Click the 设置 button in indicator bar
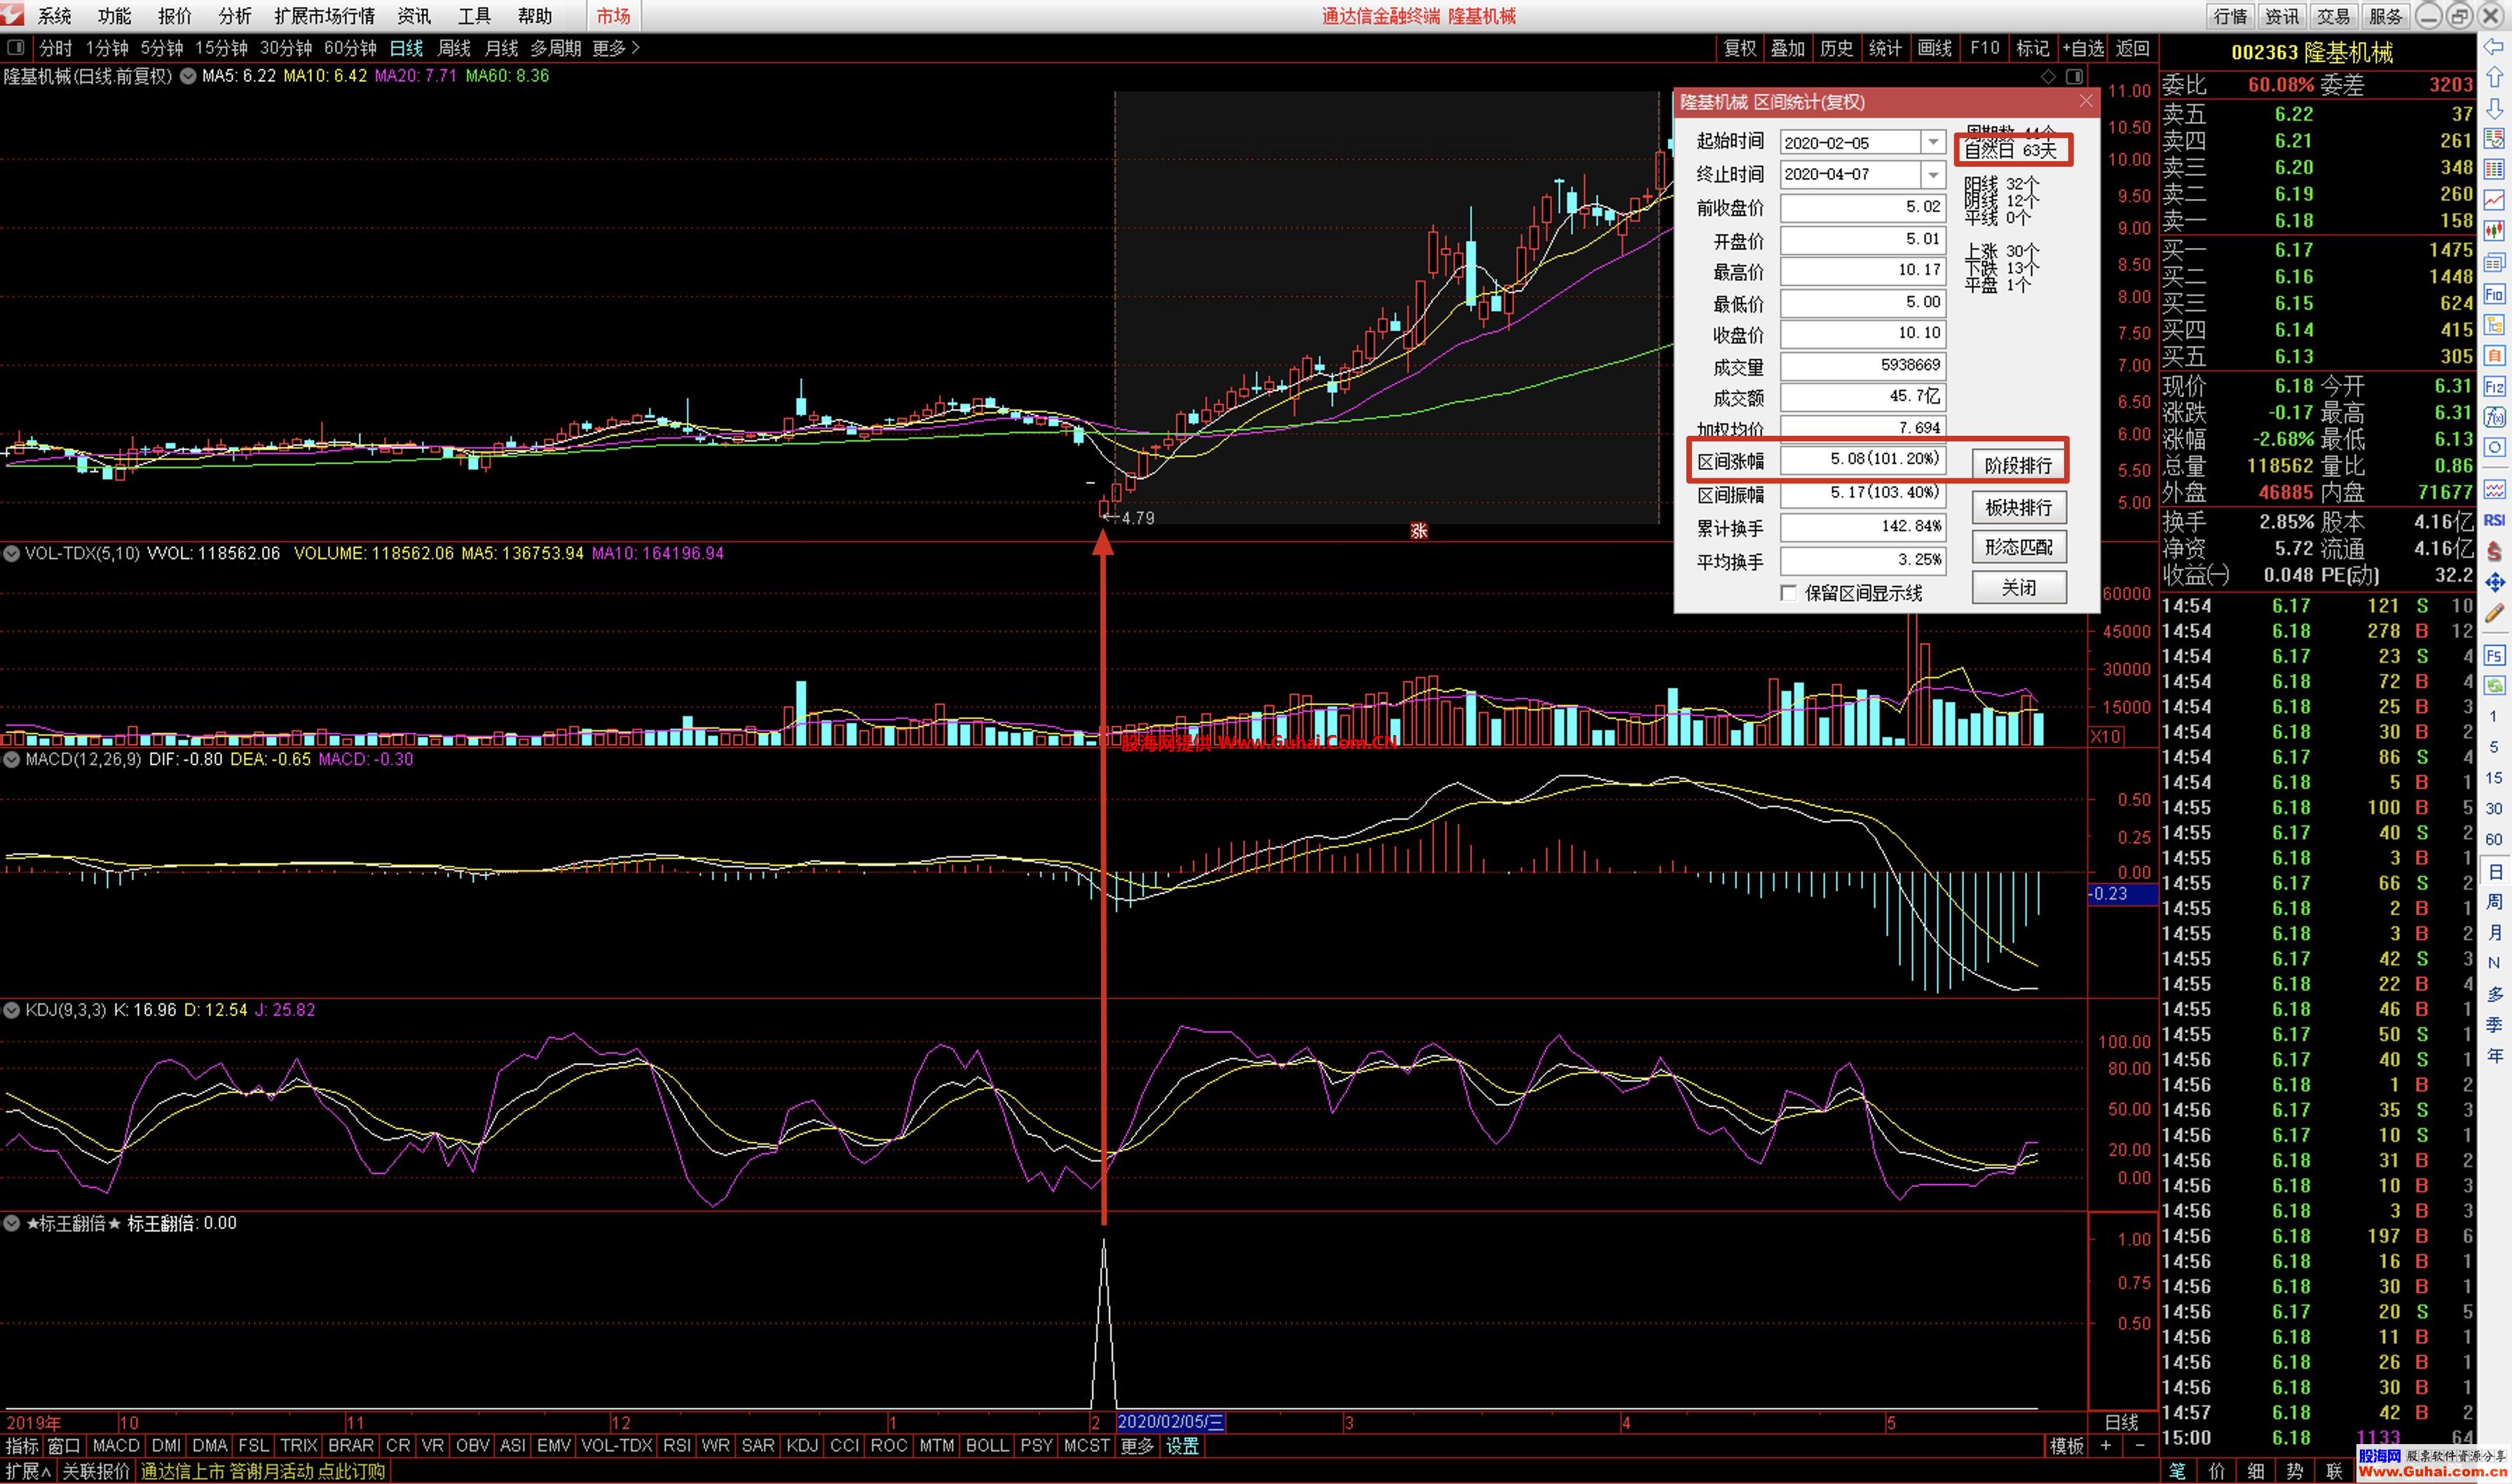This screenshot has height=1484, width=2512. coord(1182,1445)
